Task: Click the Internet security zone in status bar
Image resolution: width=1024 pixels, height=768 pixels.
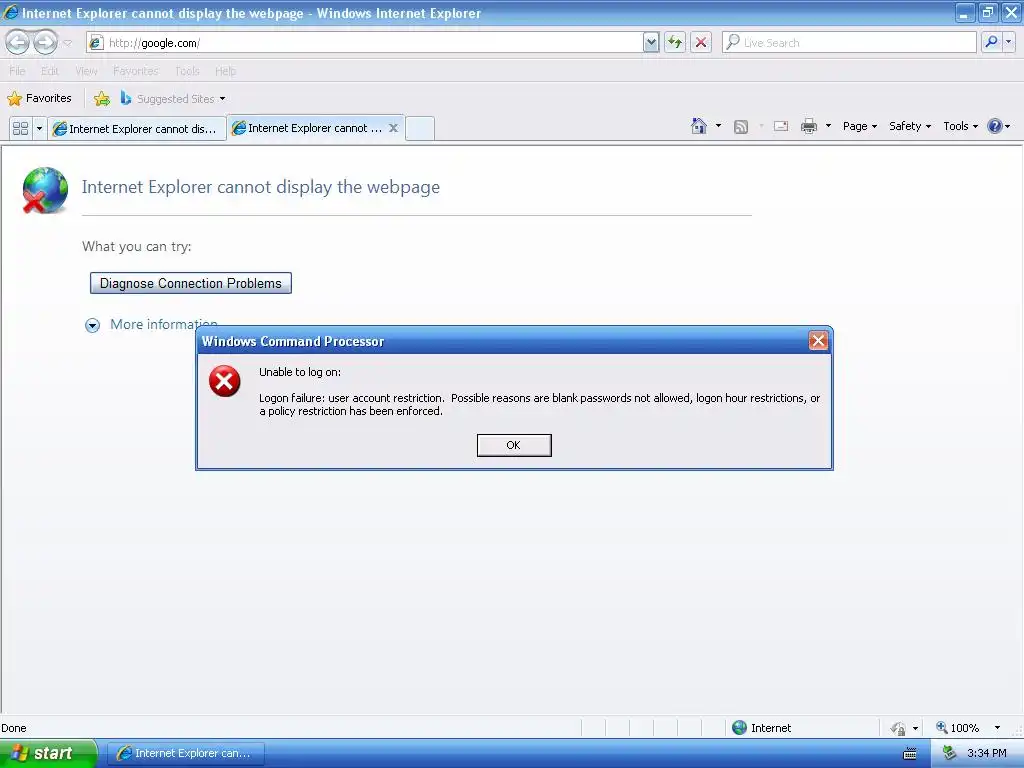Action: [761, 728]
